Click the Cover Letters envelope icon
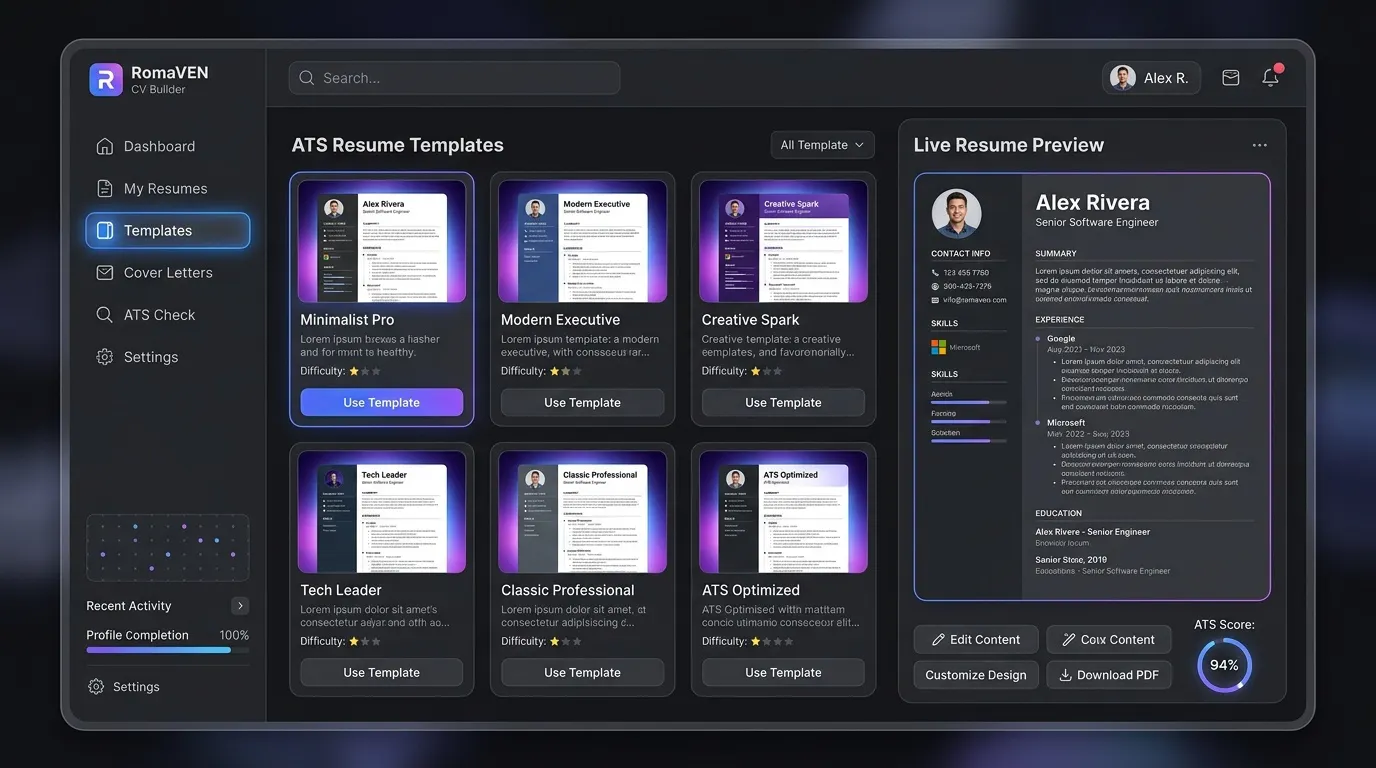The height and width of the screenshot is (768, 1376). (x=104, y=272)
